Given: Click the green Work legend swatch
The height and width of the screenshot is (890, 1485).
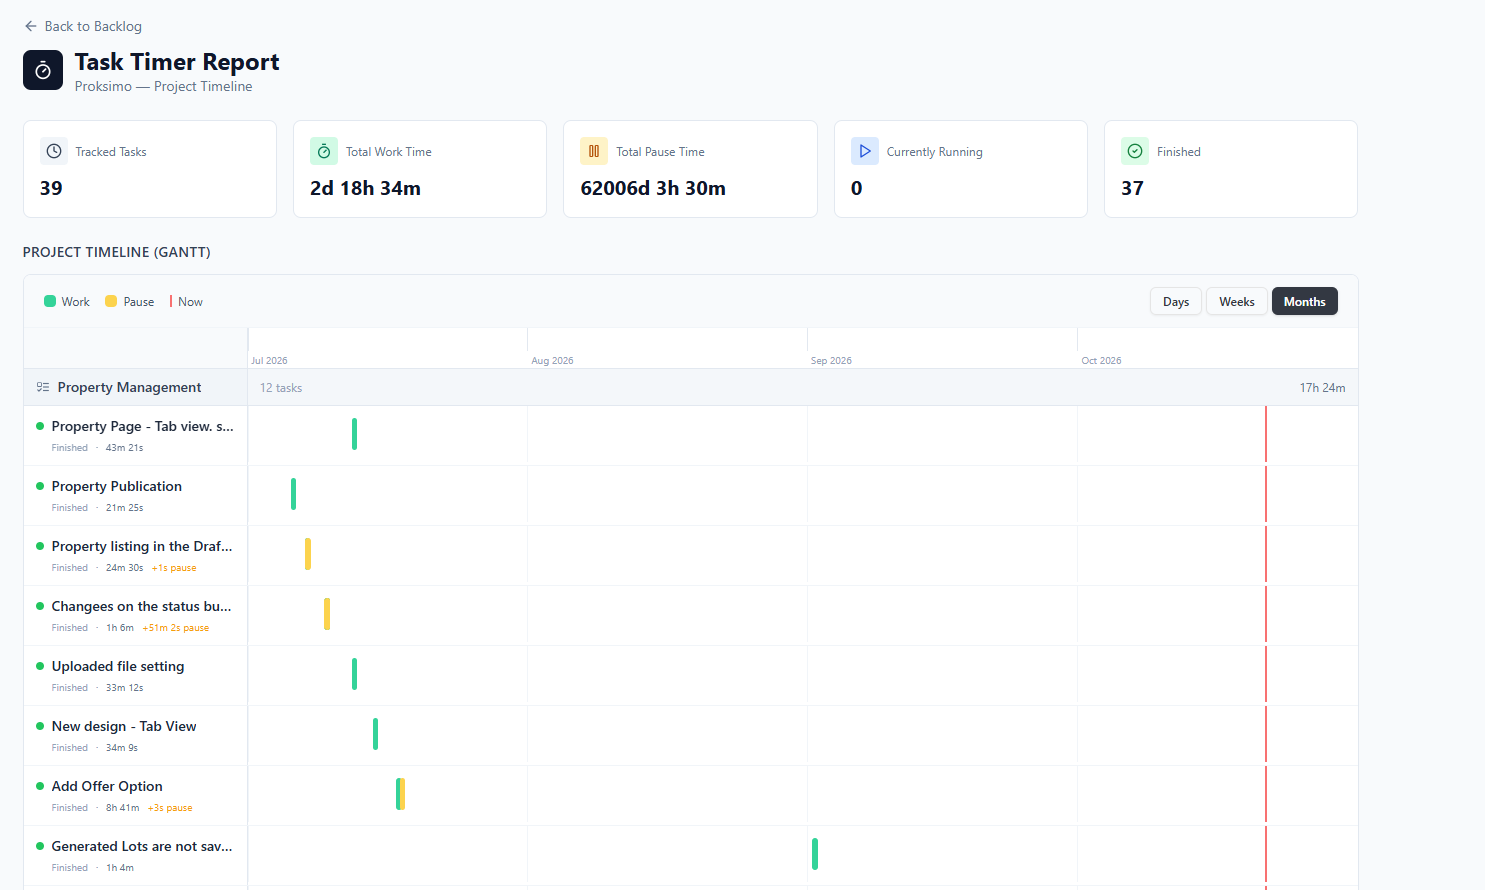Looking at the screenshot, I should tap(50, 301).
